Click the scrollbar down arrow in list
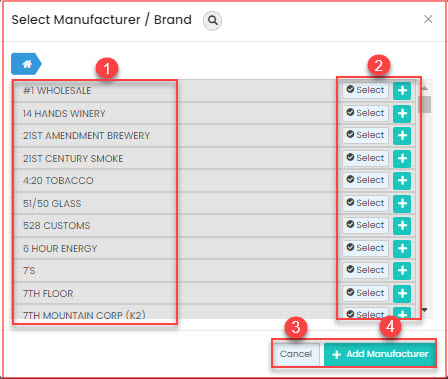 tap(424, 310)
